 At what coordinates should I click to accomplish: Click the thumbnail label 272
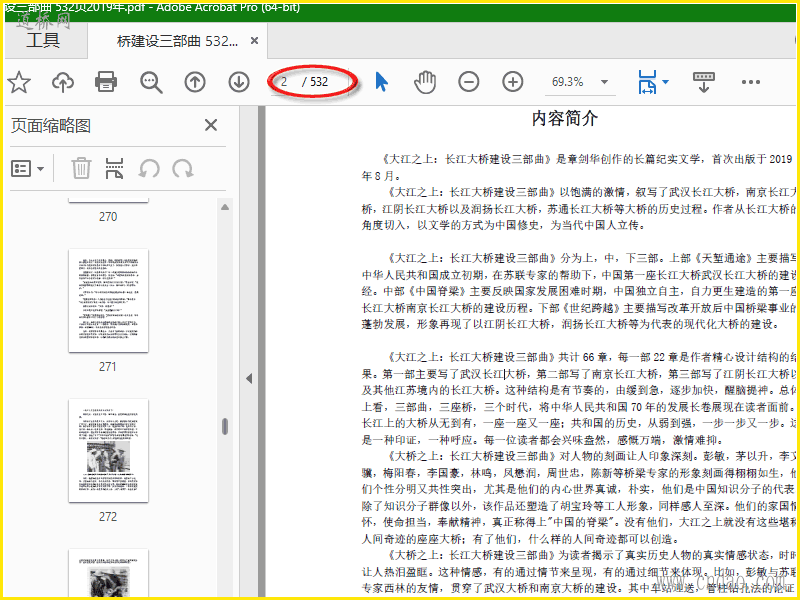click(108, 517)
